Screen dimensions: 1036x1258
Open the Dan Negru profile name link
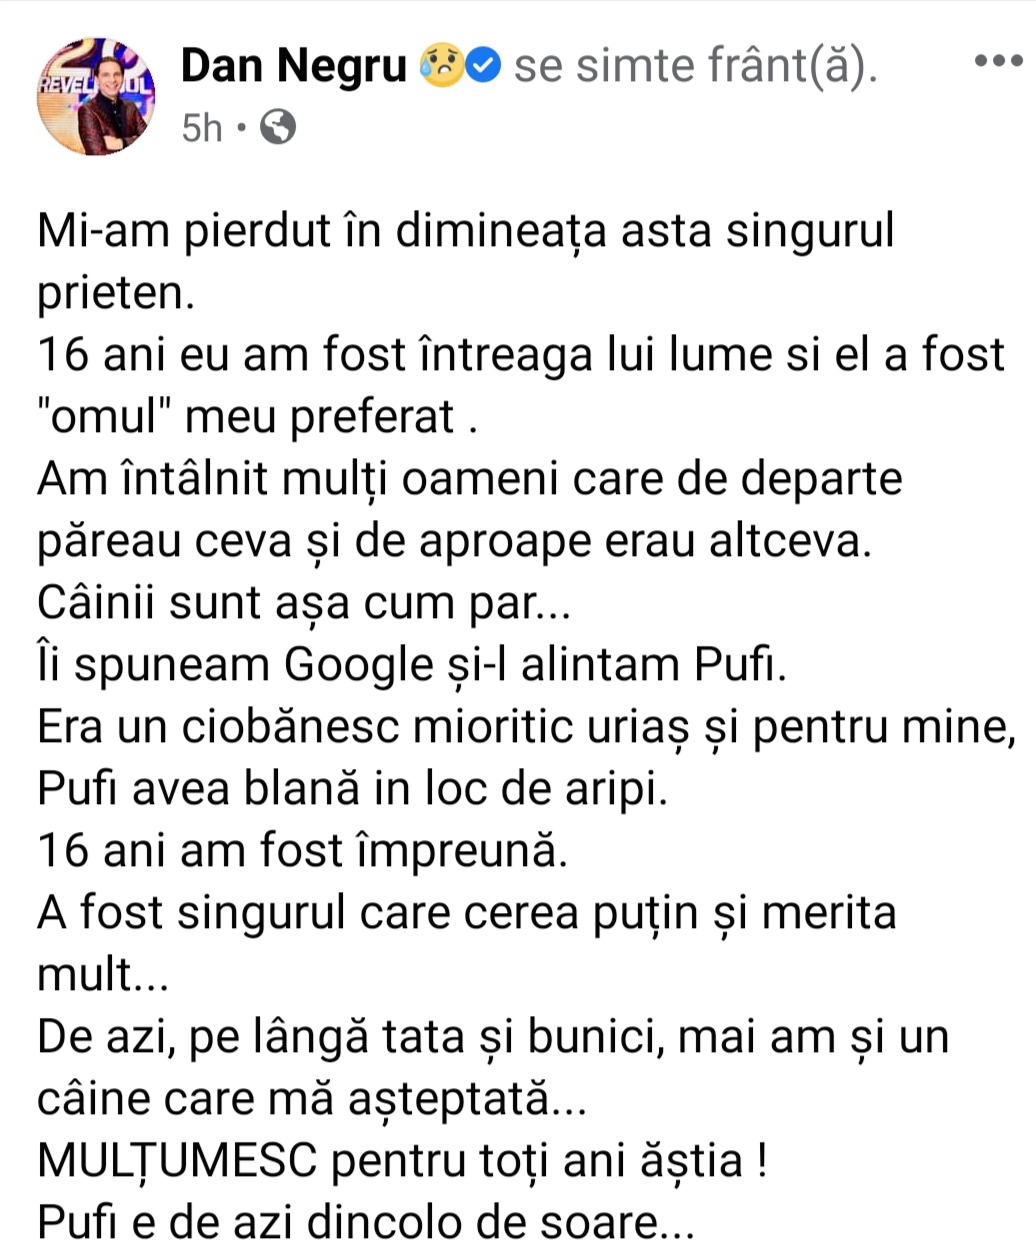click(294, 66)
